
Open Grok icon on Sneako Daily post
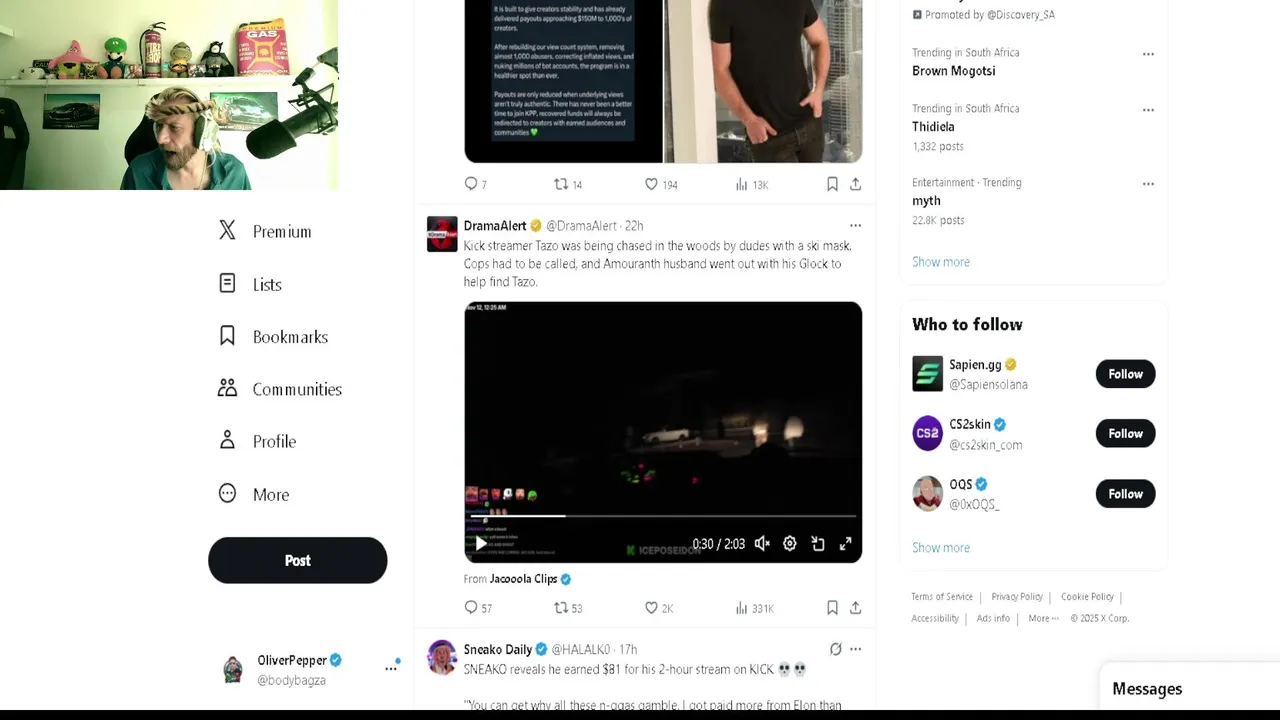836,649
